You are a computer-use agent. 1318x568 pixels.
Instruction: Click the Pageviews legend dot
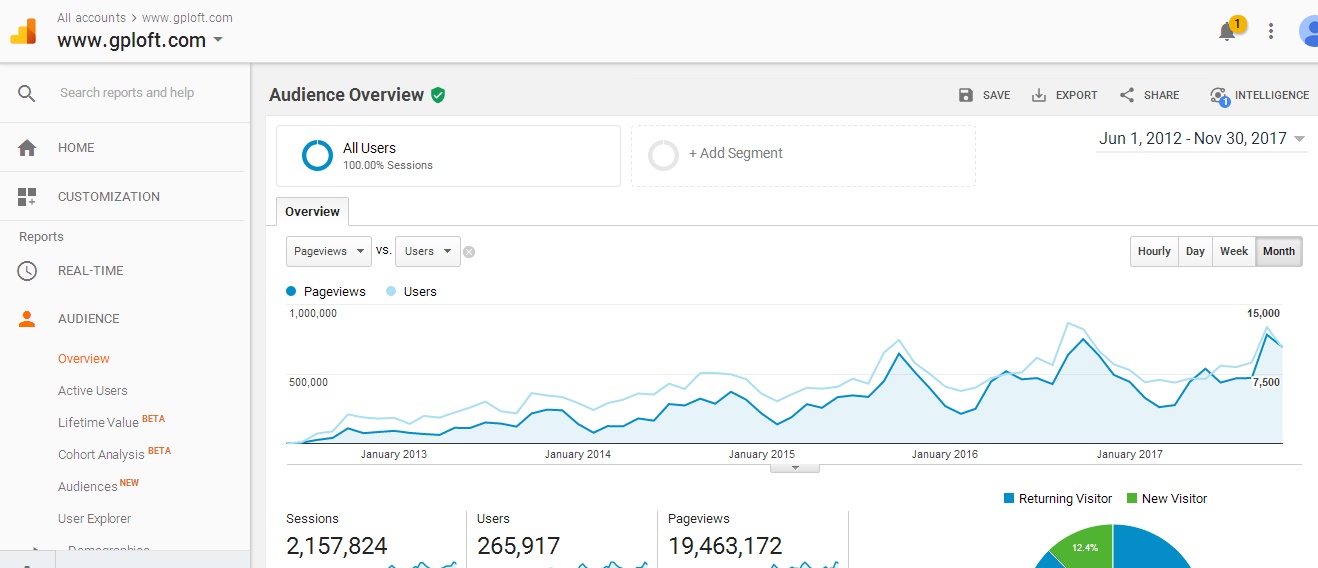[291, 292]
